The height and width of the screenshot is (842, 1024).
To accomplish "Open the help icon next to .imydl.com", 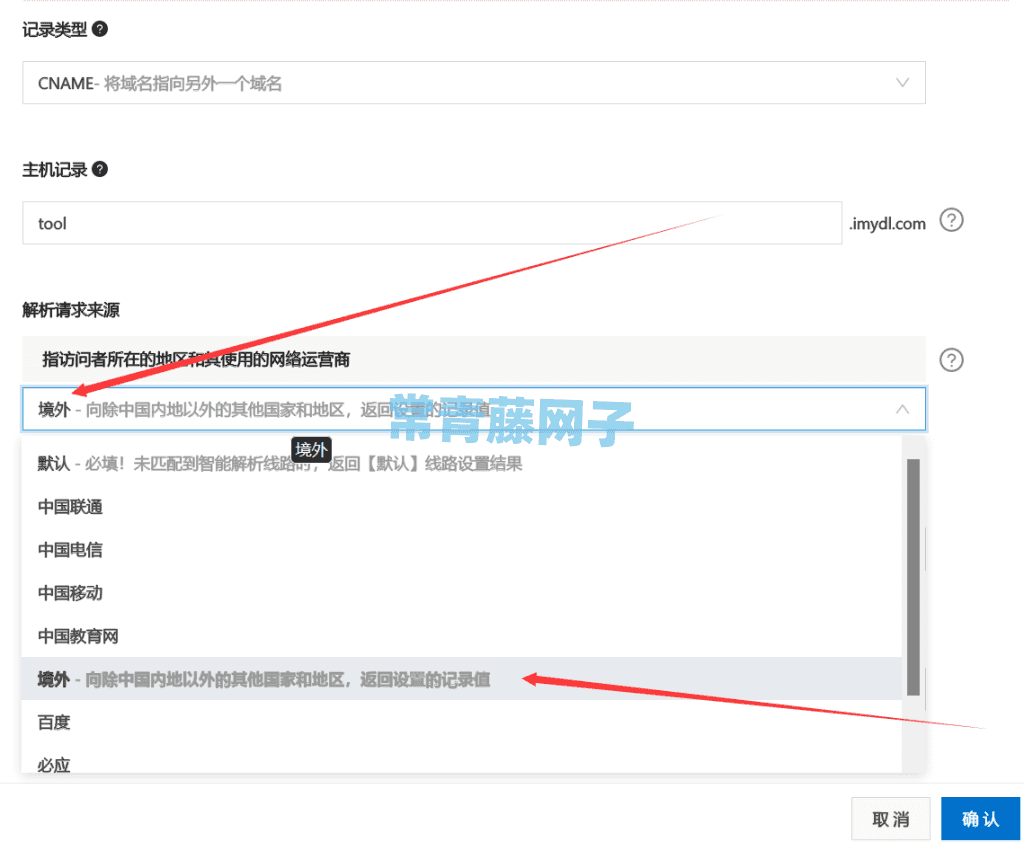I will click(951, 220).
